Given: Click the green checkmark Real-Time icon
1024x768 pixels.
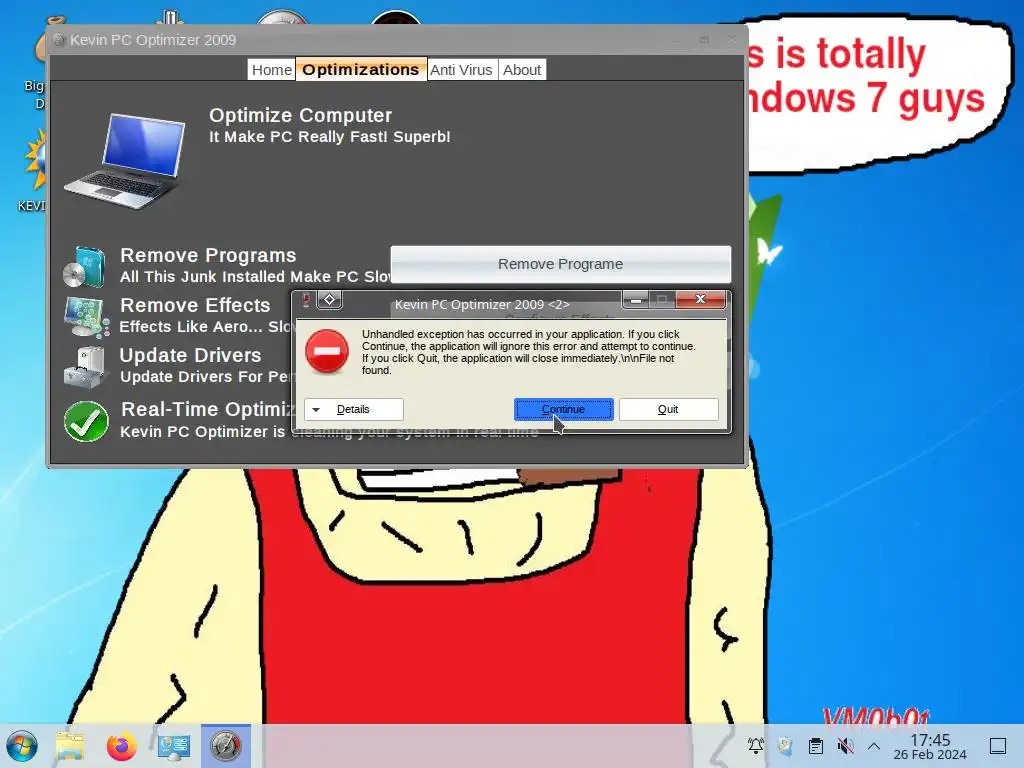Looking at the screenshot, I should (86, 421).
